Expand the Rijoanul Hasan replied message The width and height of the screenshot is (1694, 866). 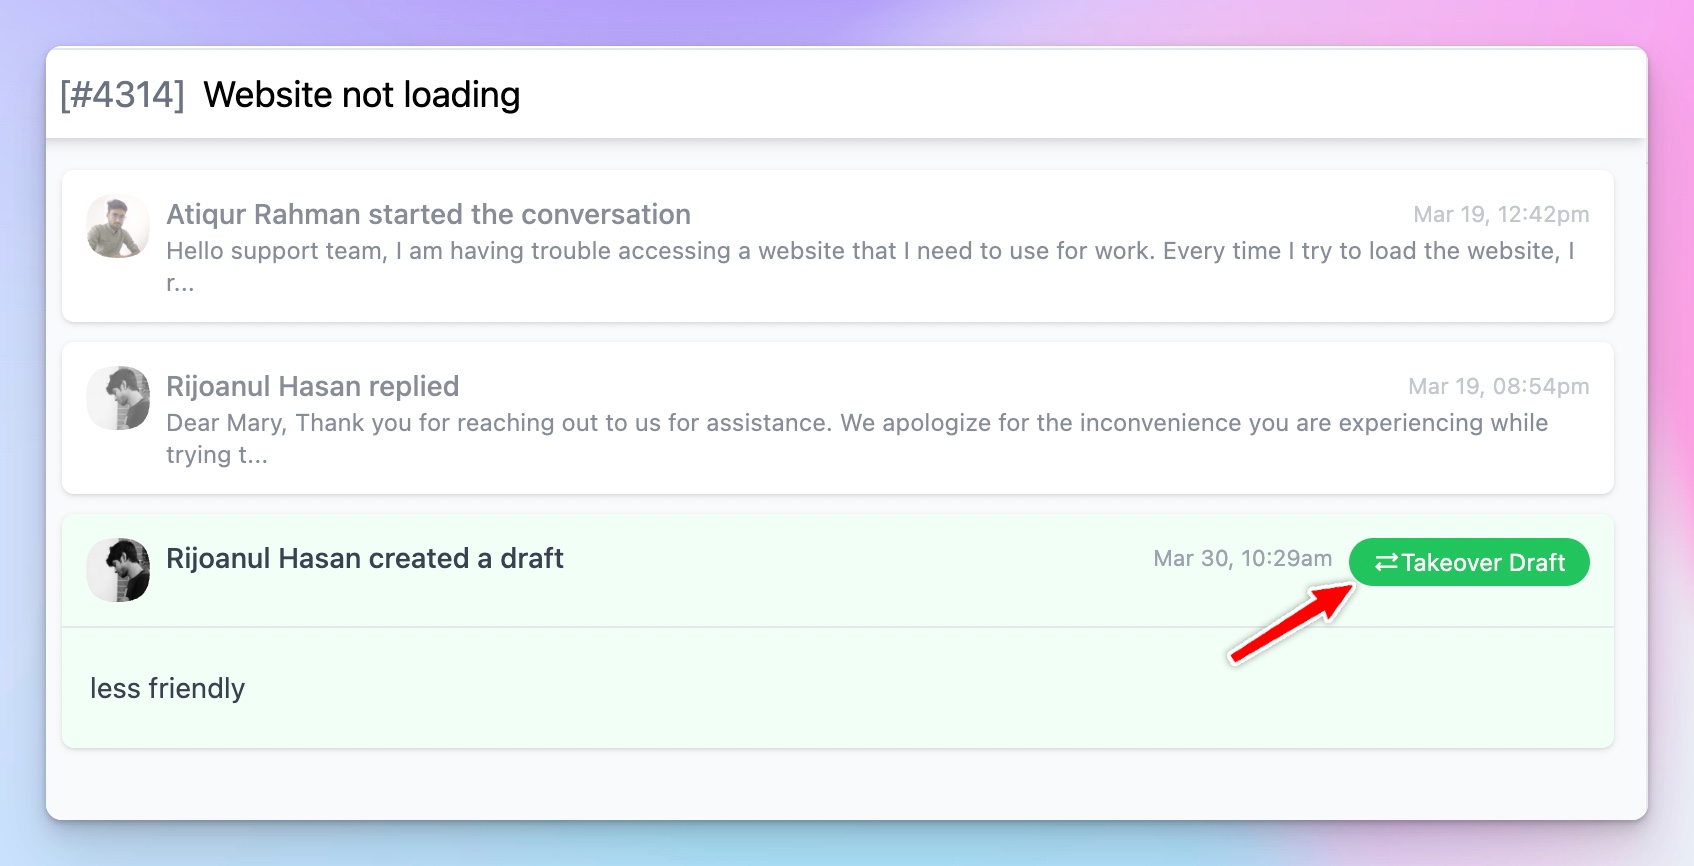coord(838,418)
